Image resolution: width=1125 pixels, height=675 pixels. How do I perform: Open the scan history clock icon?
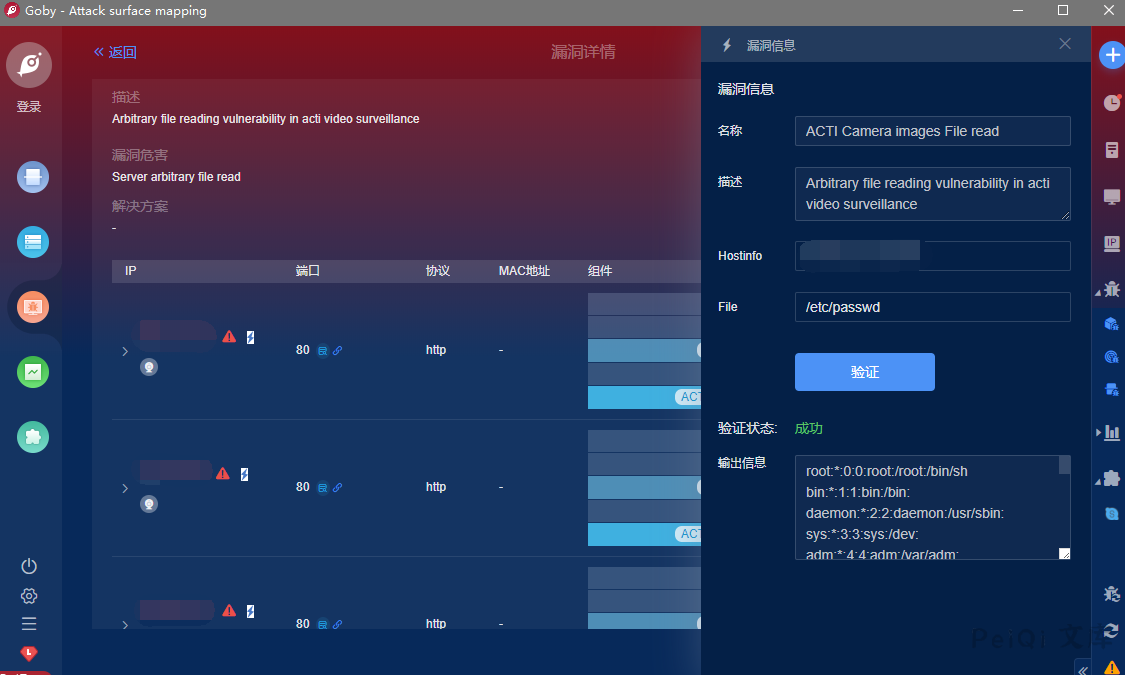pyautogui.click(x=1111, y=103)
